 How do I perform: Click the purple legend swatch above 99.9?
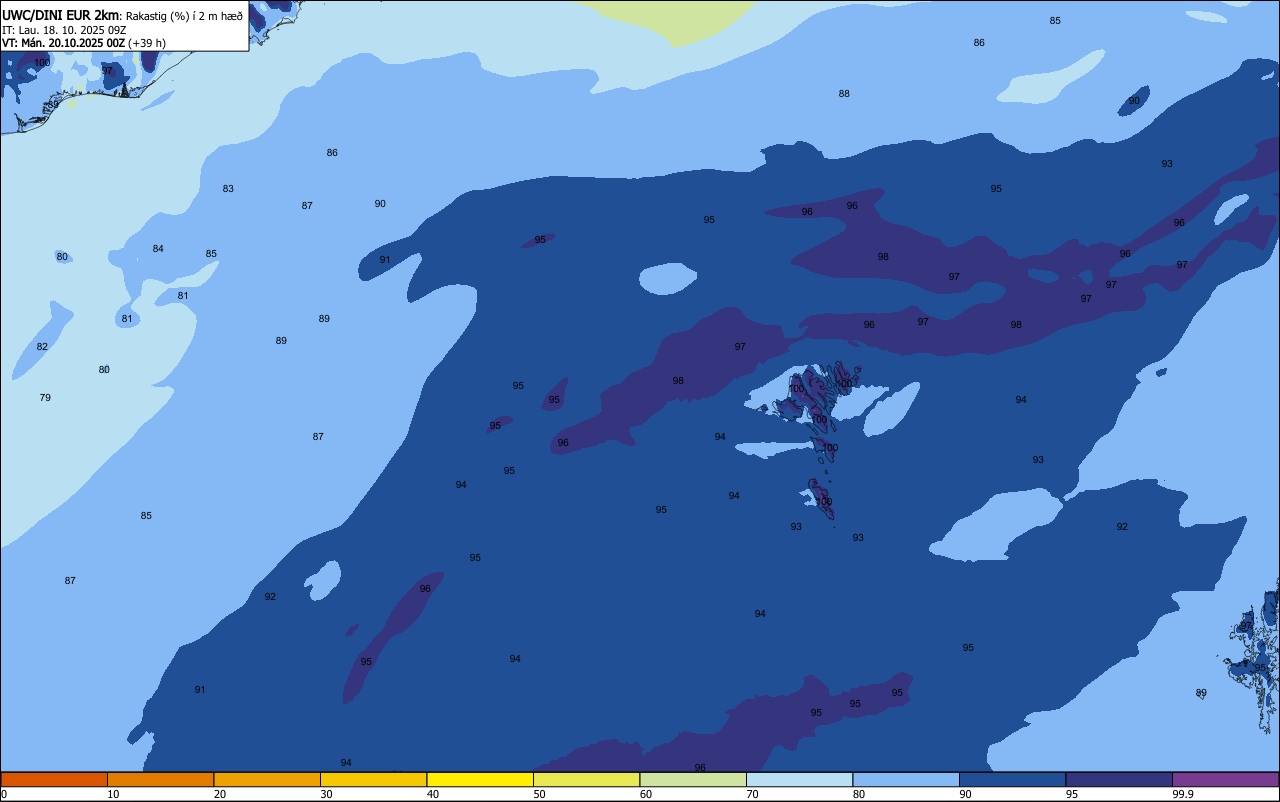[x=1225, y=779]
